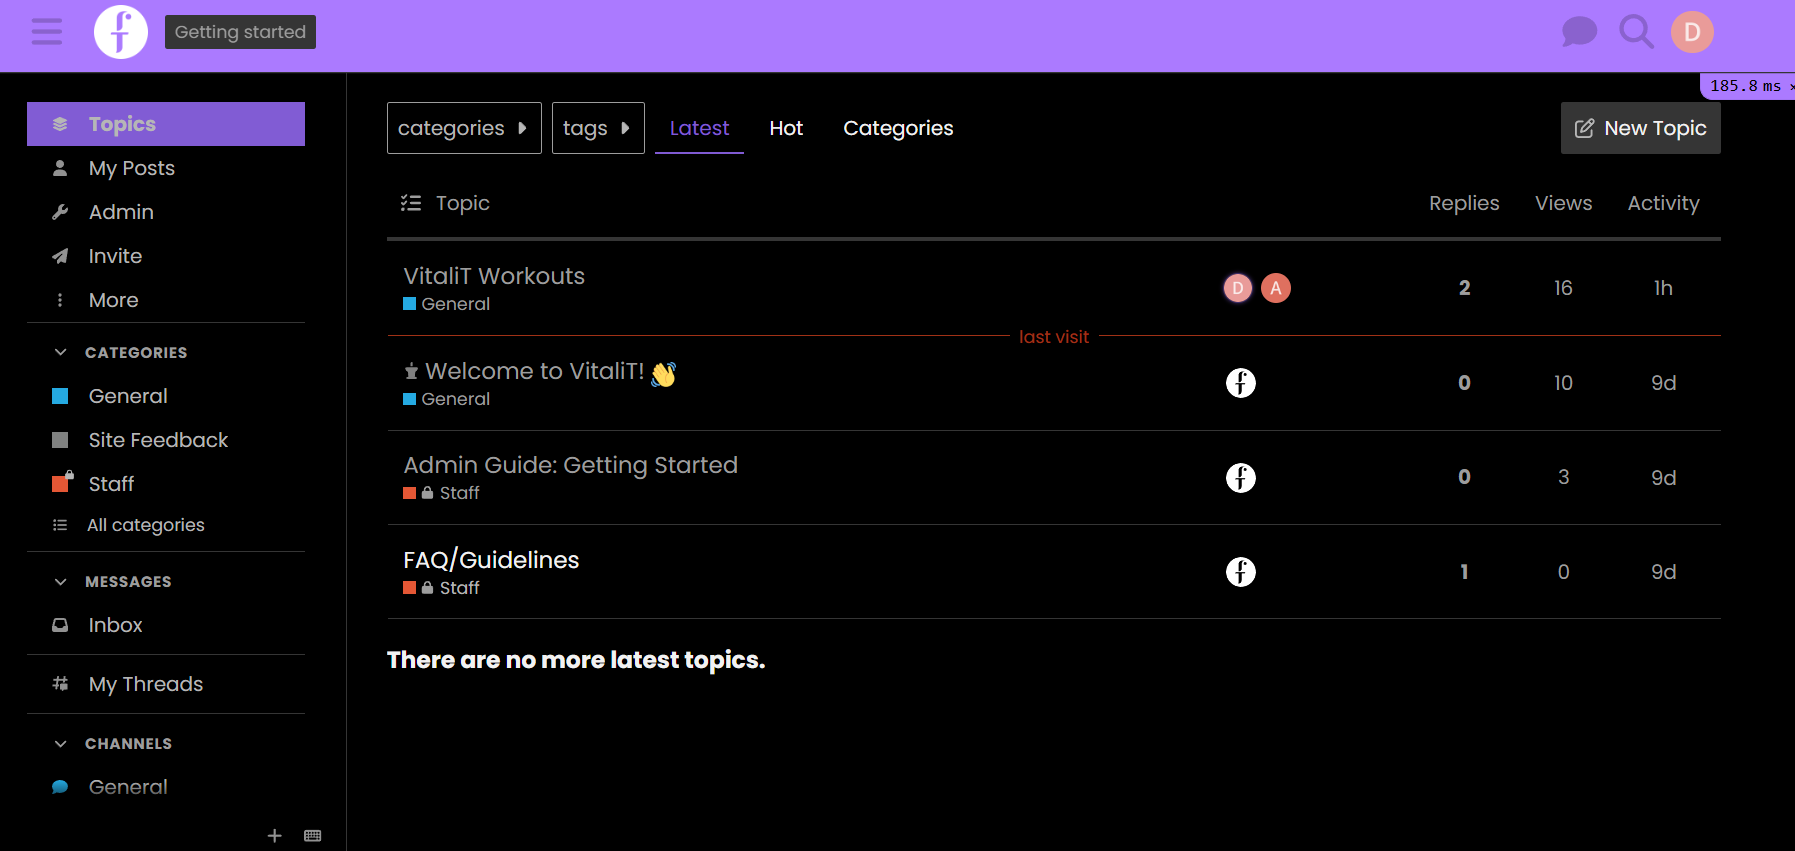1795x851 pixels.
Task: Open search with the magnifier icon
Action: click(1636, 32)
